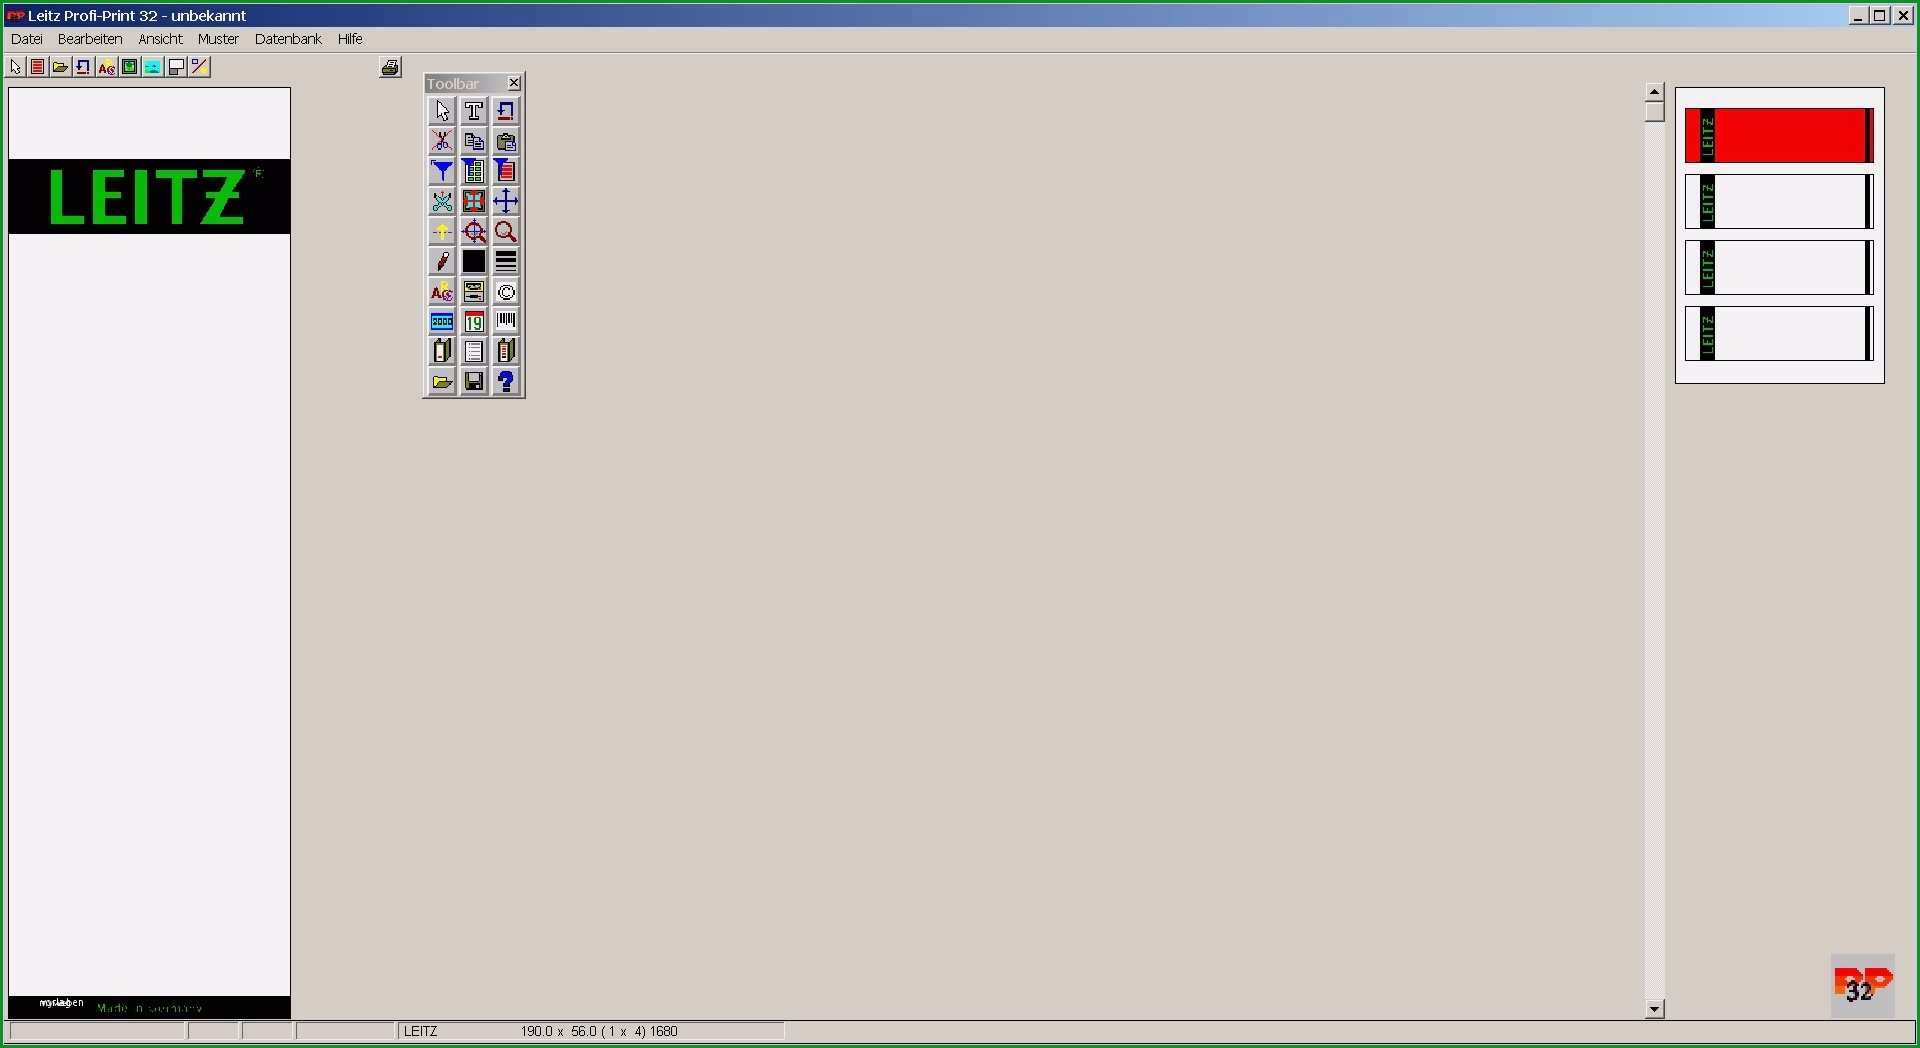The image size is (1920, 1048).
Task: Click the 'Made in Germany' footer on the label
Action: tap(150, 1008)
